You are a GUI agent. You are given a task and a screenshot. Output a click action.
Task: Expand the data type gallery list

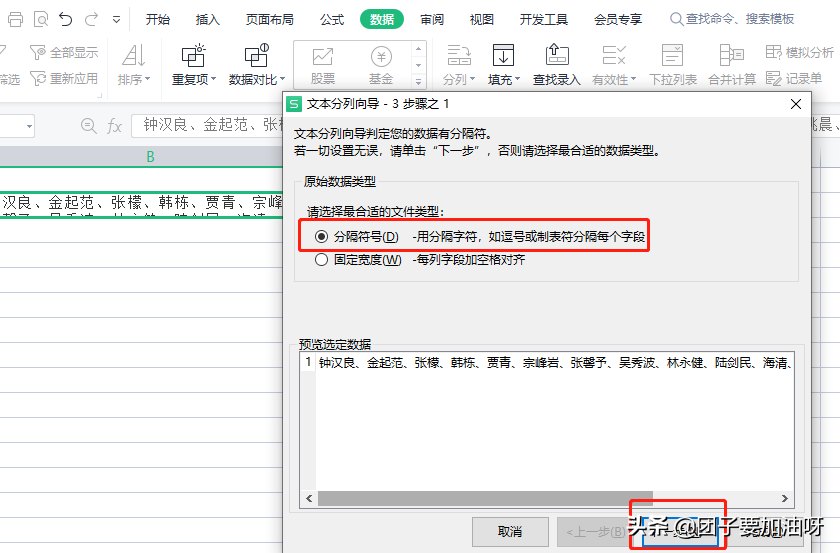click(418, 81)
